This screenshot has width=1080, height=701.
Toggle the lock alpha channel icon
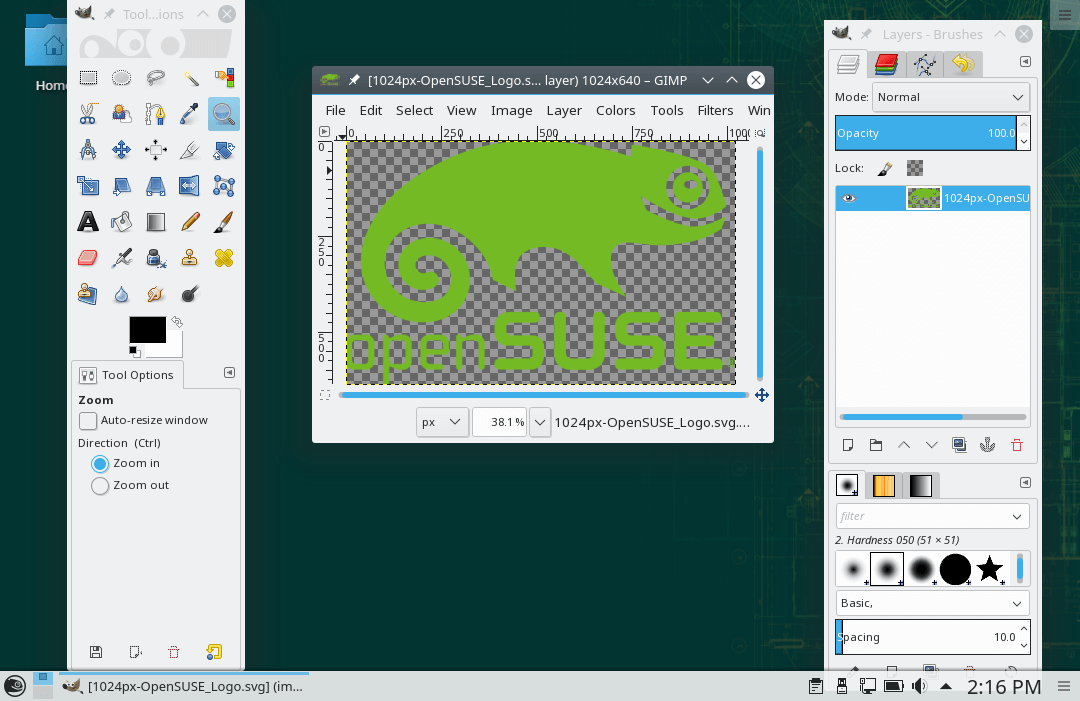[x=915, y=168]
